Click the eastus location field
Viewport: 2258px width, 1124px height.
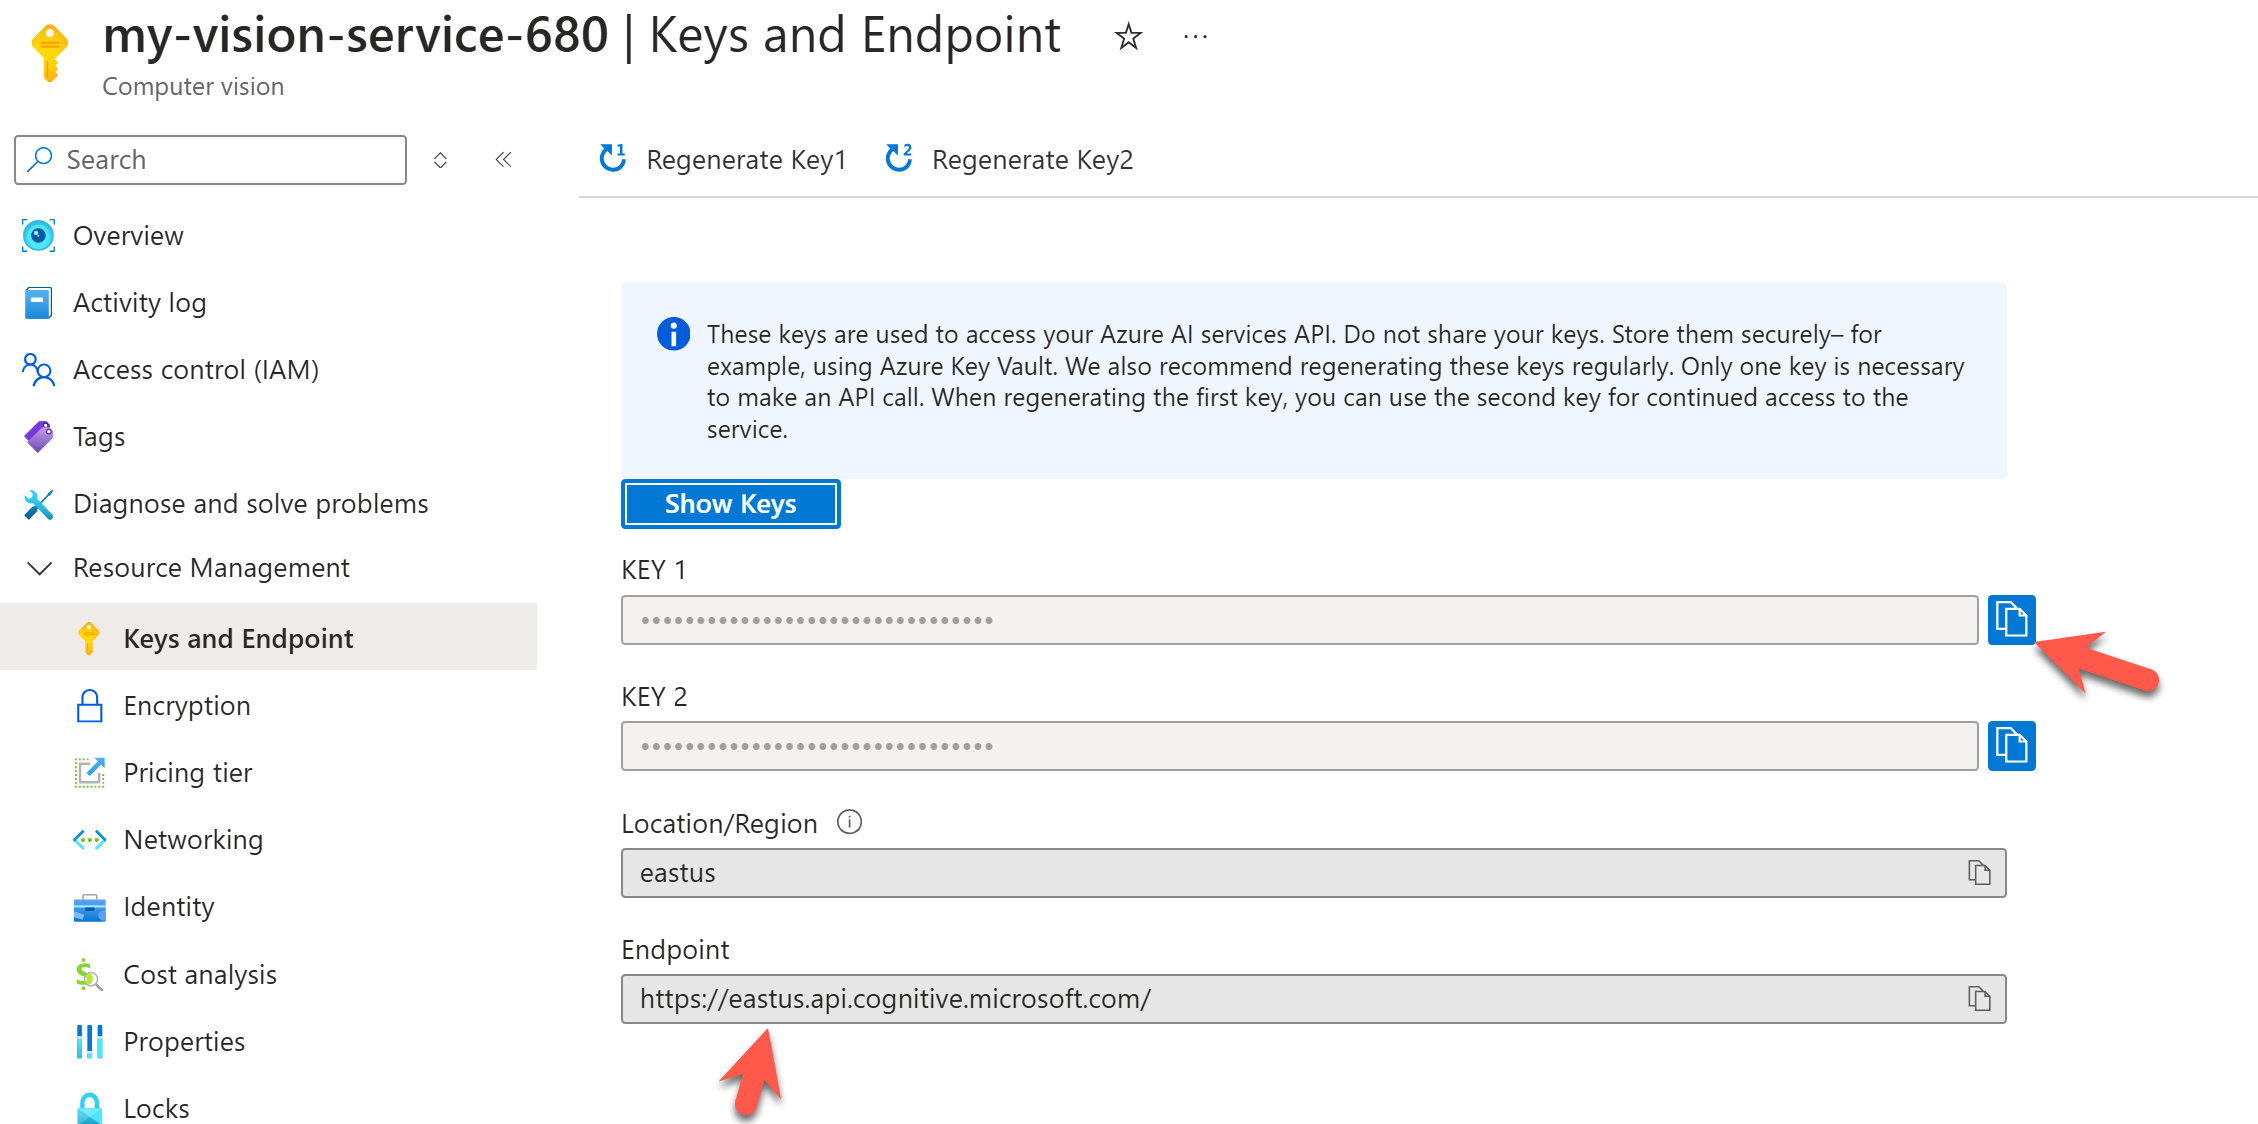pos(1313,873)
